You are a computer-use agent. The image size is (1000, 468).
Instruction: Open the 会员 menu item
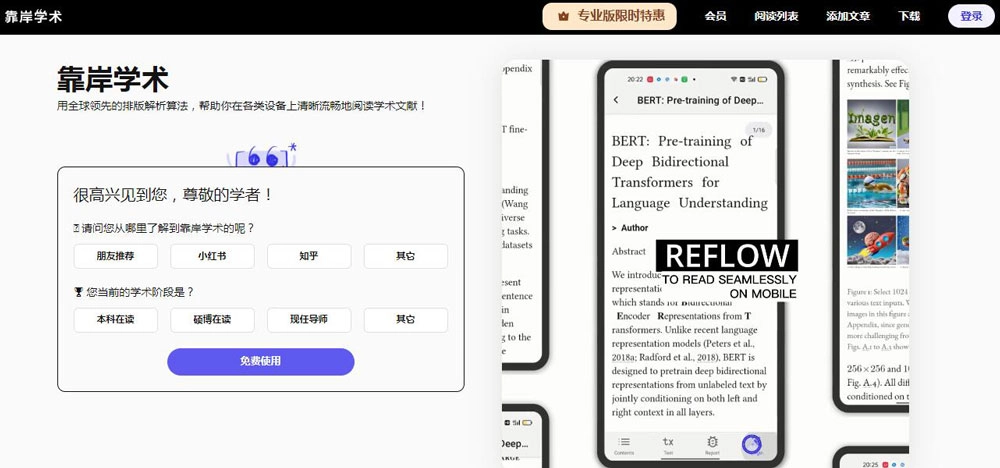[715, 17]
